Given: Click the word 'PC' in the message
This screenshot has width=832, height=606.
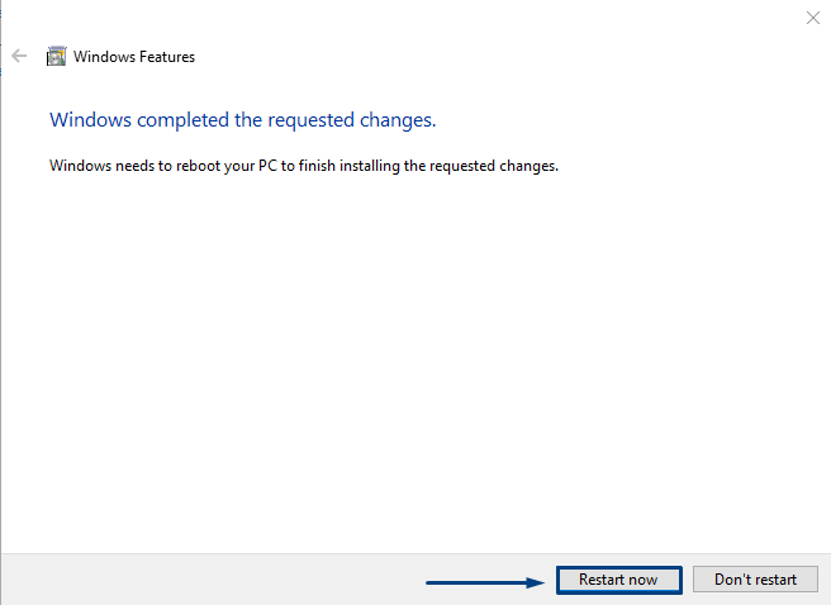Looking at the screenshot, I should (268, 166).
